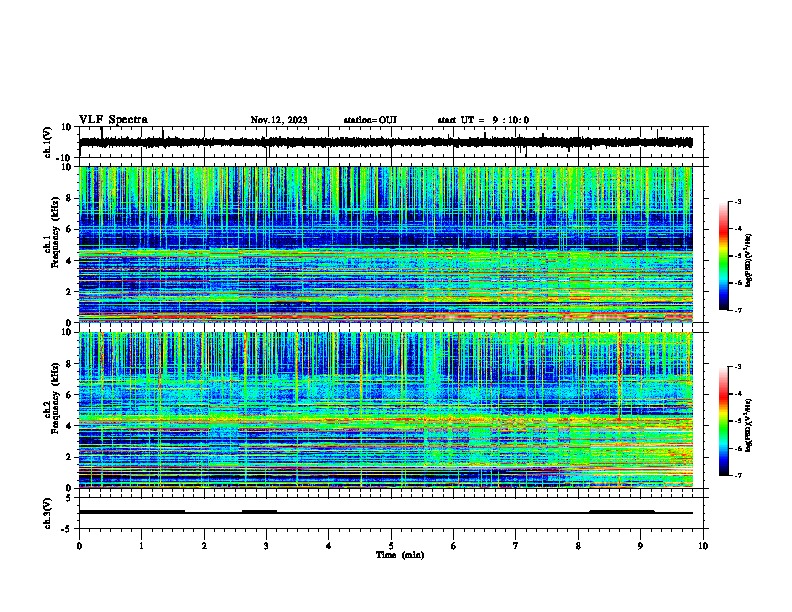This screenshot has height=612, width=792.
Task: Click the ch.2 color scale bar
Action: click(x=724, y=421)
